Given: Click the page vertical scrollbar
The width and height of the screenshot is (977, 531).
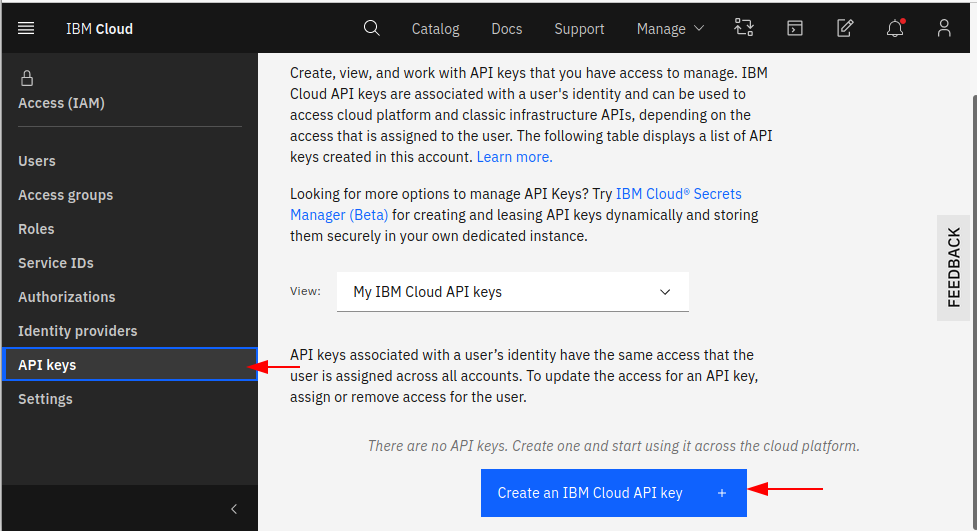Looking at the screenshot, I should coord(974,312).
